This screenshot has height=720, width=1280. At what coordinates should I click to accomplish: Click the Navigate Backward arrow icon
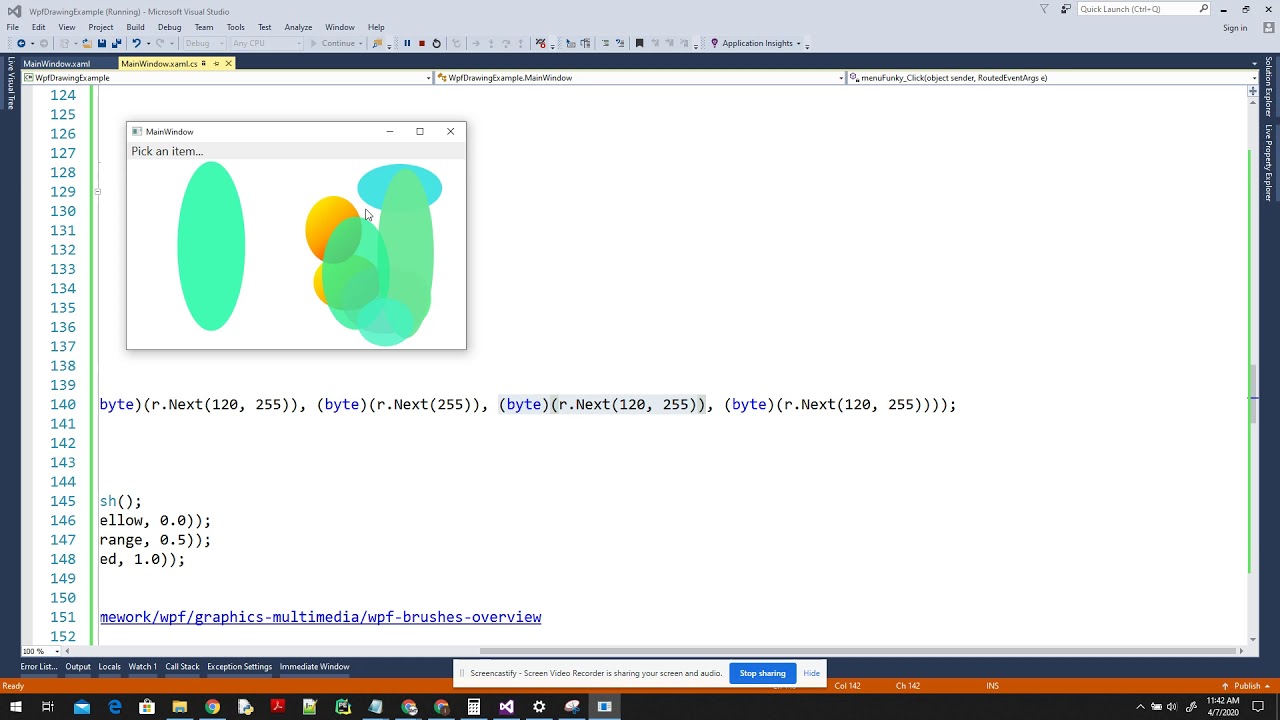(x=21, y=43)
